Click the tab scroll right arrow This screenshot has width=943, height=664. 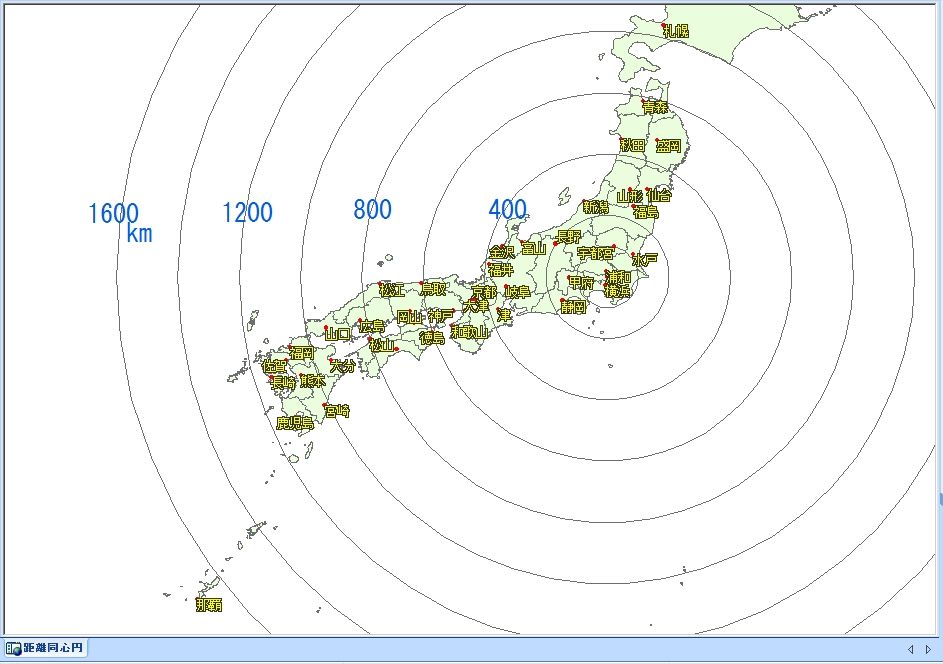(928, 650)
